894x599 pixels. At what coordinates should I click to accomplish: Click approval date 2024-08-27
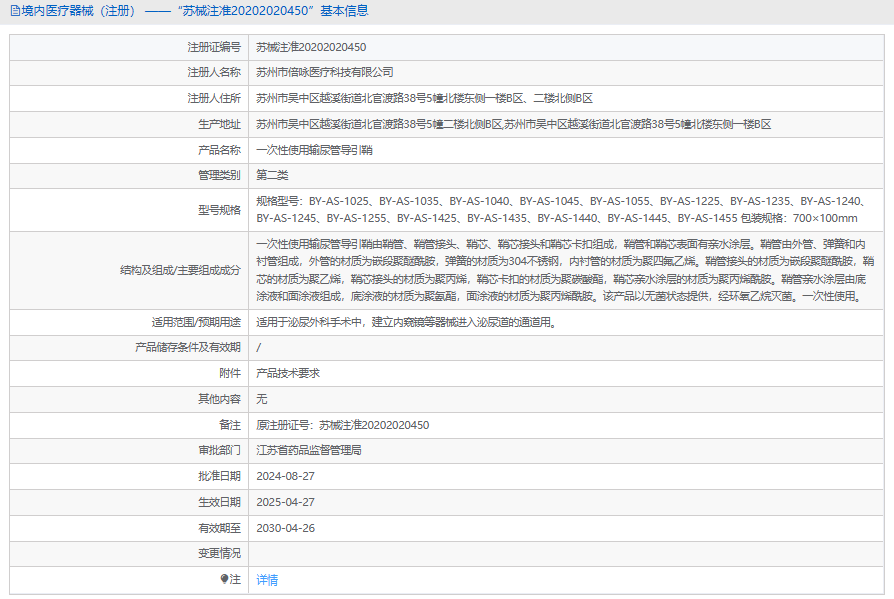click(285, 476)
